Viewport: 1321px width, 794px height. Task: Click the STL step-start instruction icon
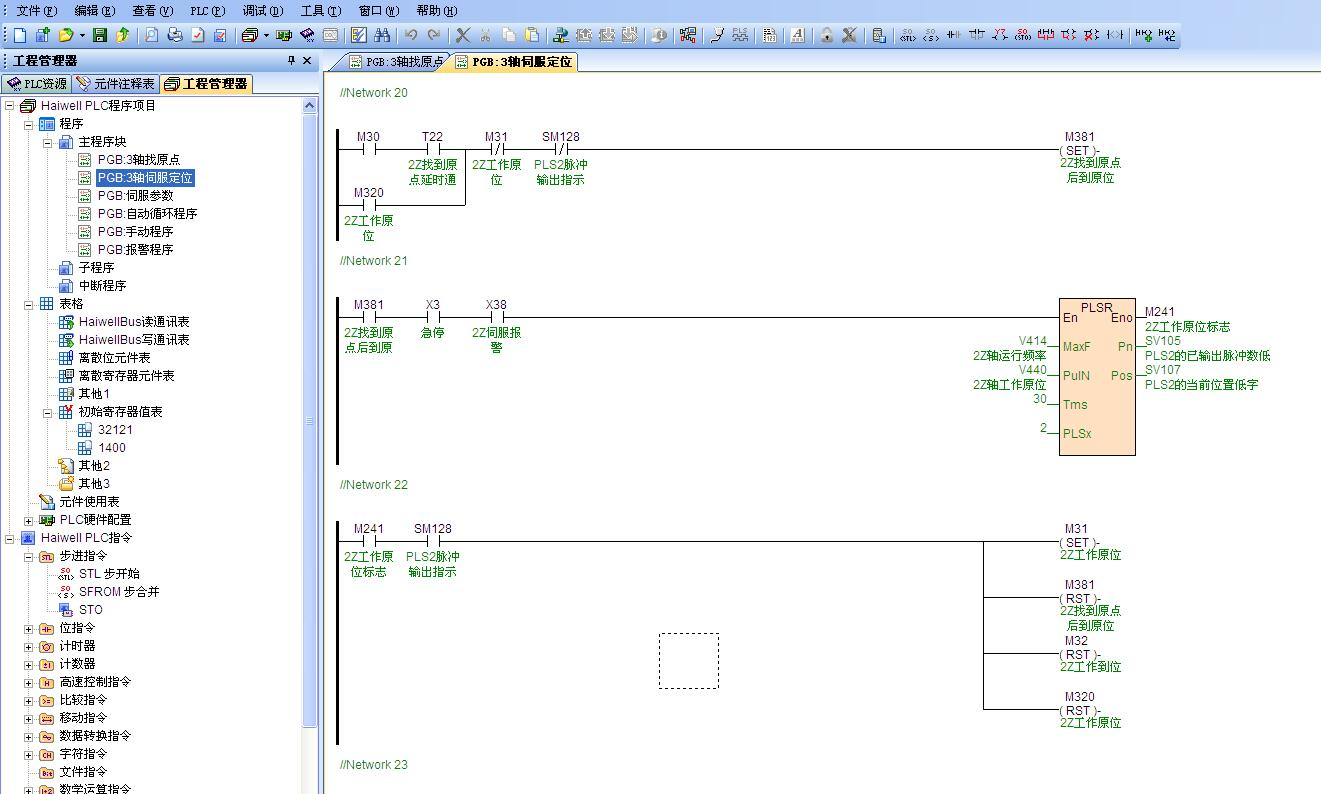click(x=66, y=574)
